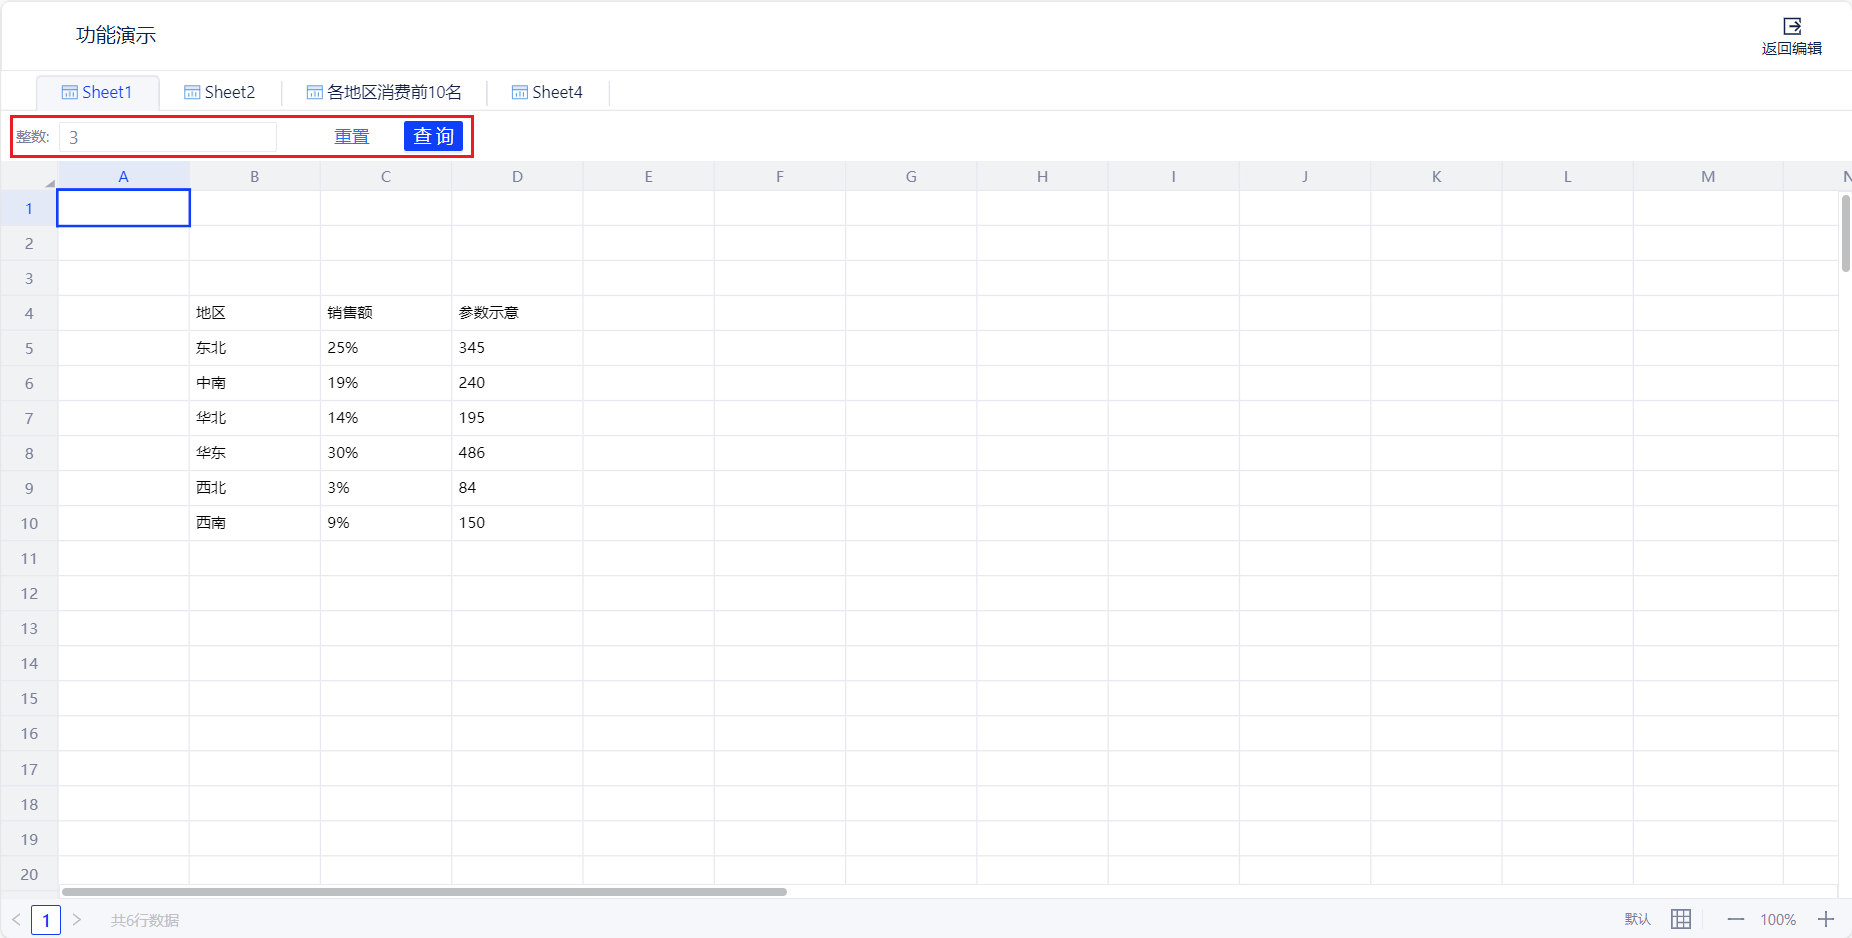Click the 查询 query button

click(433, 136)
